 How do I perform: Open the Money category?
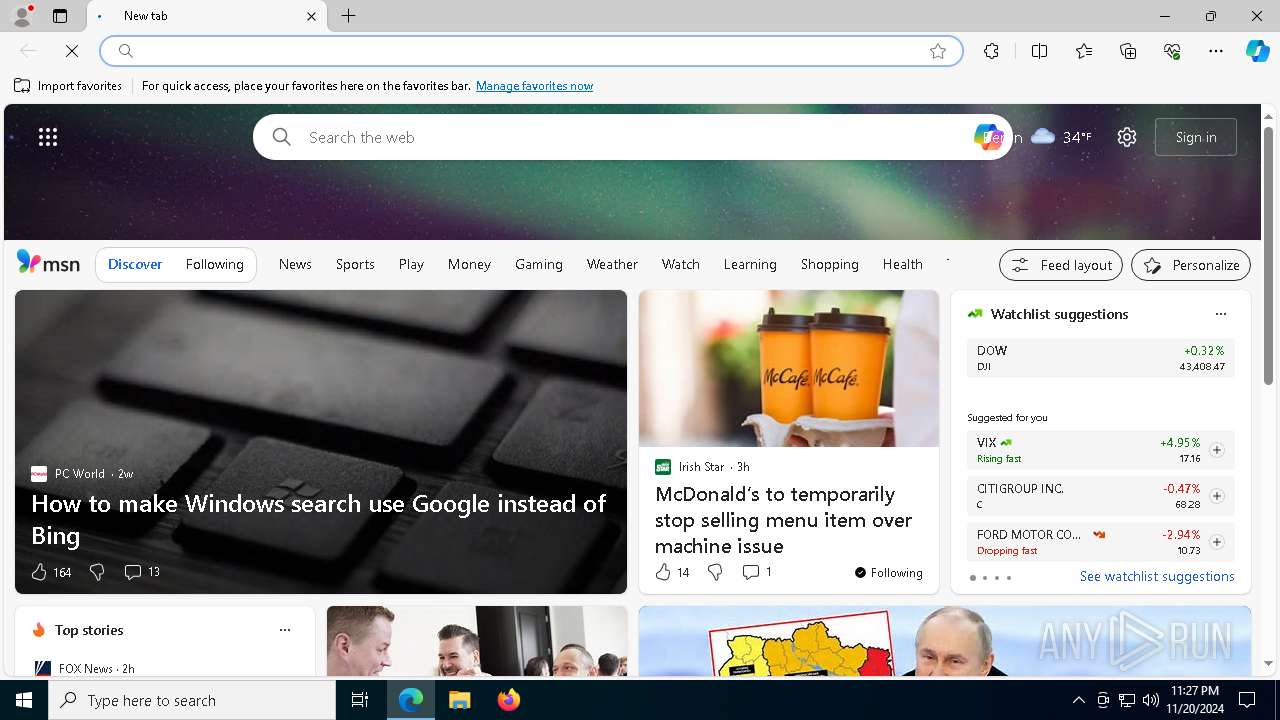[469, 264]
